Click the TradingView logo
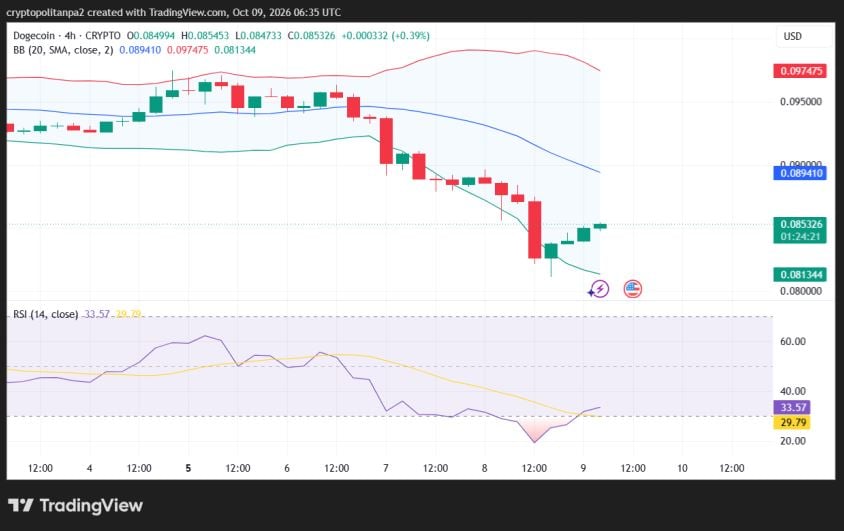 tap(75, 505)
